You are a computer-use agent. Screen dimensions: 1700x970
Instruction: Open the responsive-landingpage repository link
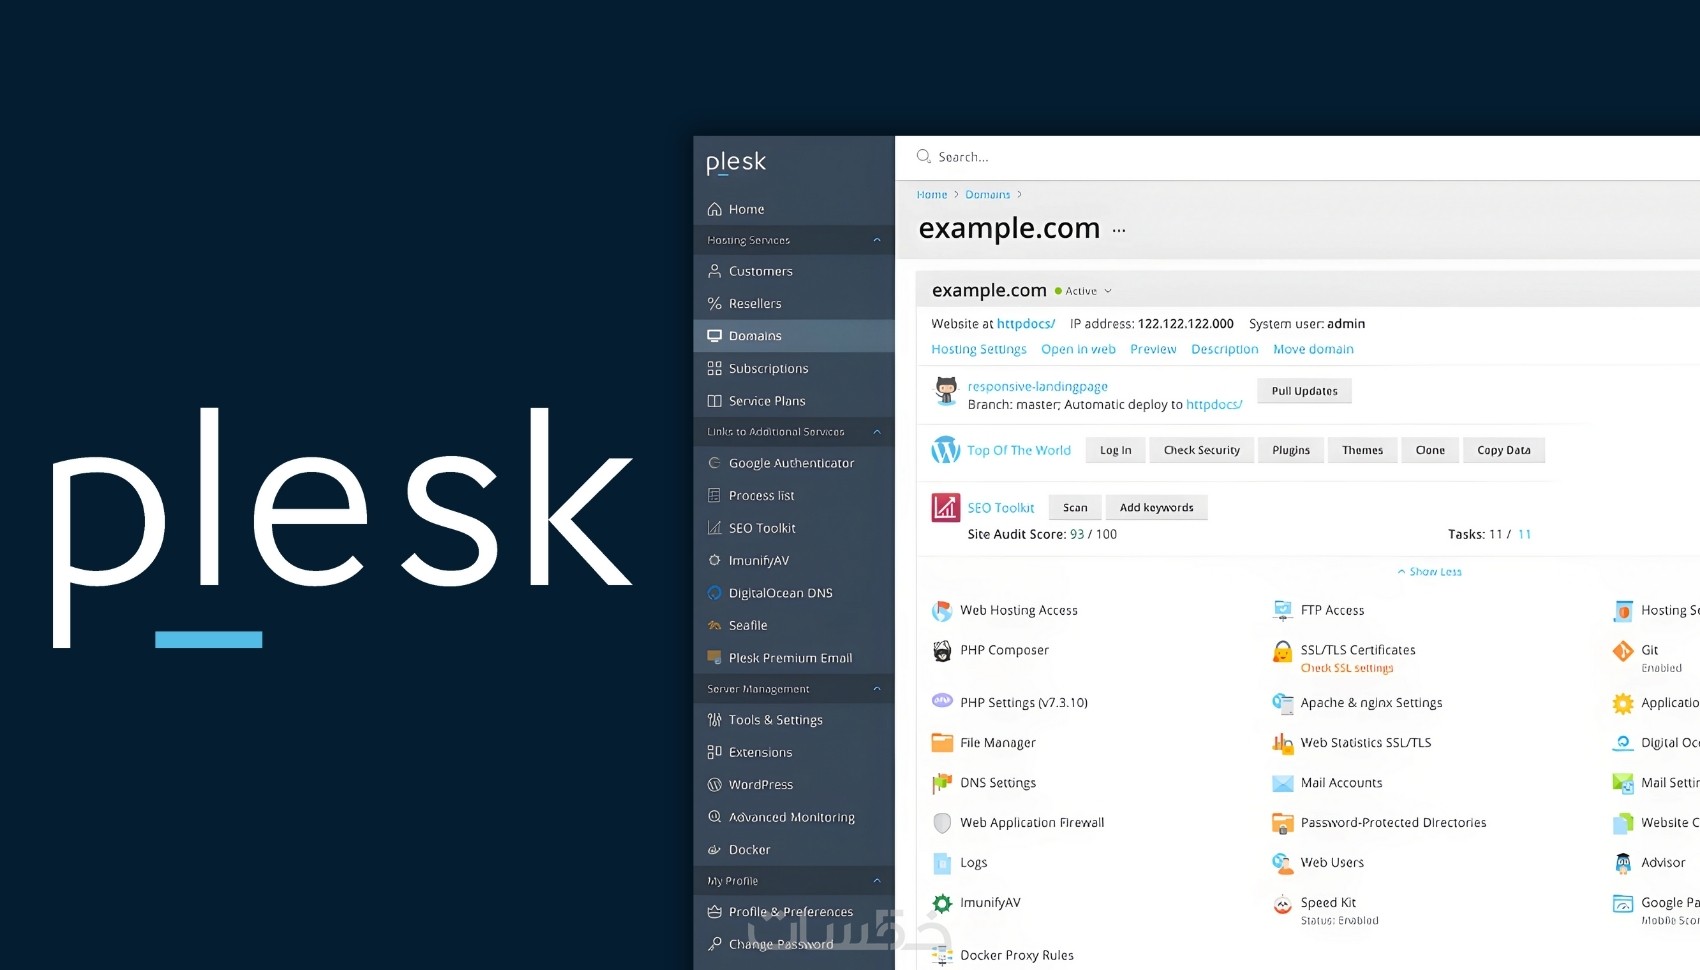tap(1038, 387)
